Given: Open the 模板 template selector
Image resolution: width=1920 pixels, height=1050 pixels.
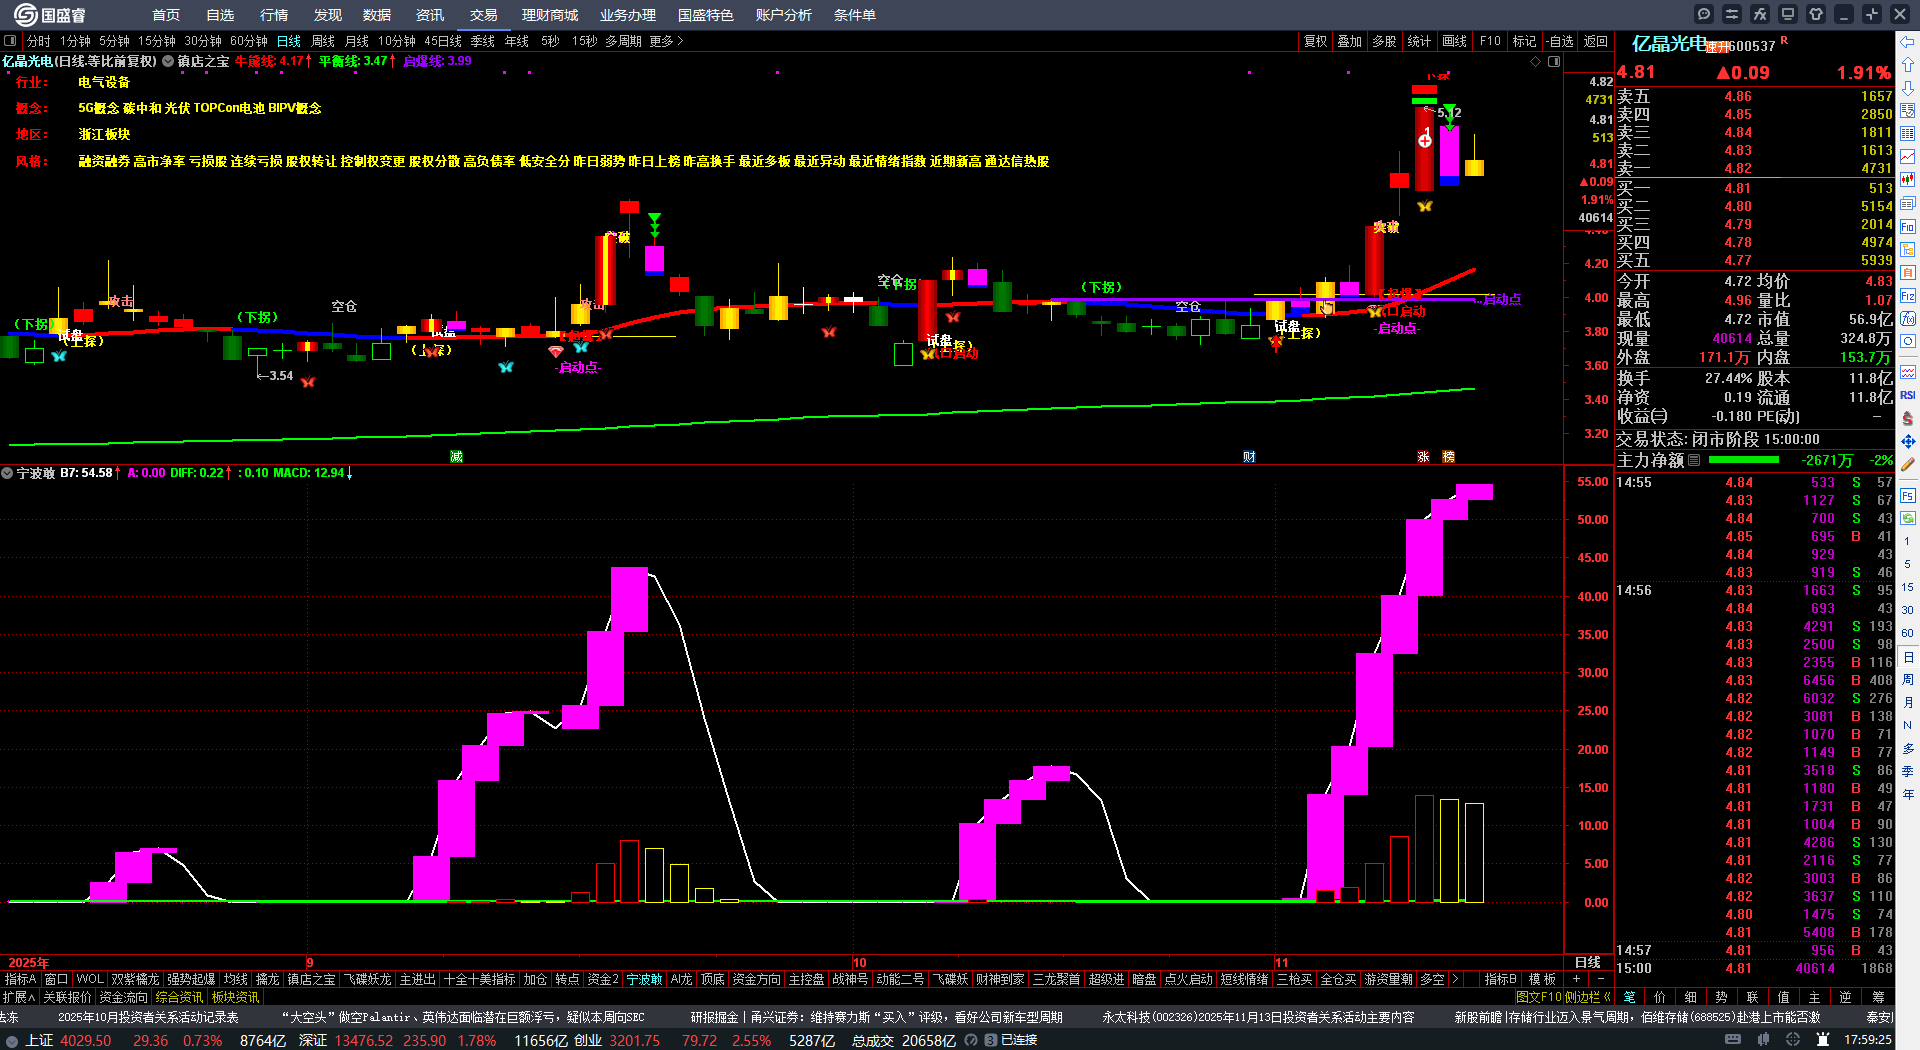Looking at the screenshot, I should 1542,979.
